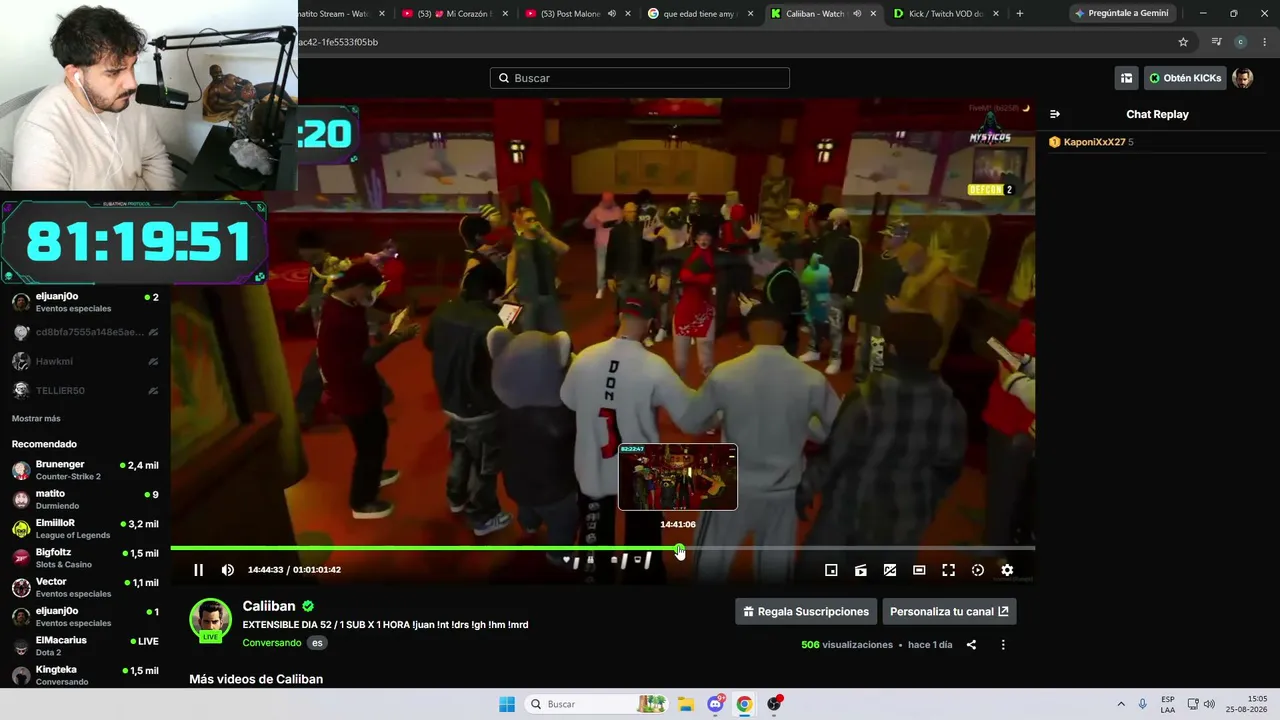Switch to 'que edad tiene amy' Google tab

click(x=701, y=14)
